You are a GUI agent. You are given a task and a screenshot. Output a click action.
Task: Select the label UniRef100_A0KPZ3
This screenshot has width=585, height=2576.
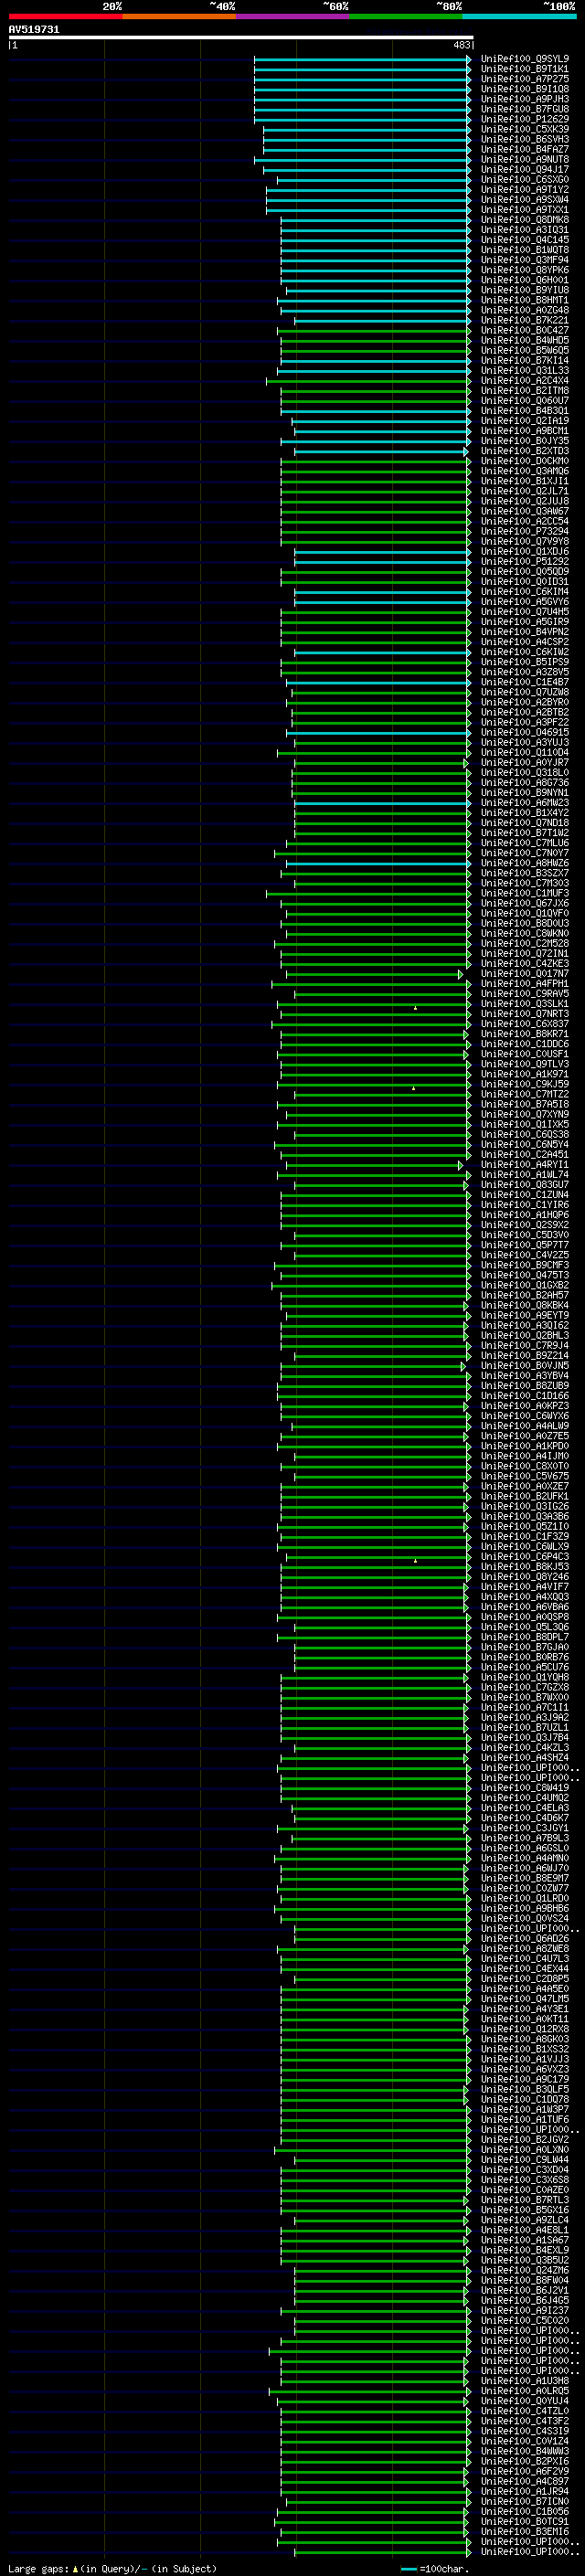[x=525, y=1406]
